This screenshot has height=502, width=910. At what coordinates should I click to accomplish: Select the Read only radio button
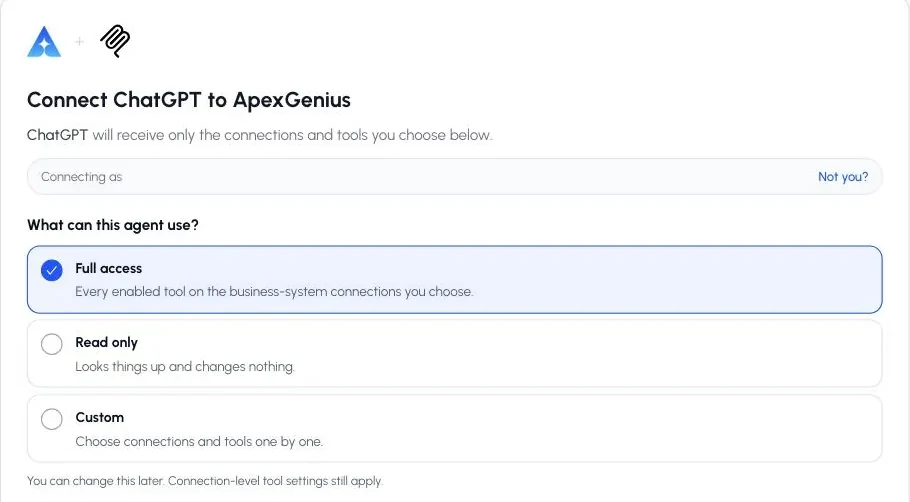(52, 344)
